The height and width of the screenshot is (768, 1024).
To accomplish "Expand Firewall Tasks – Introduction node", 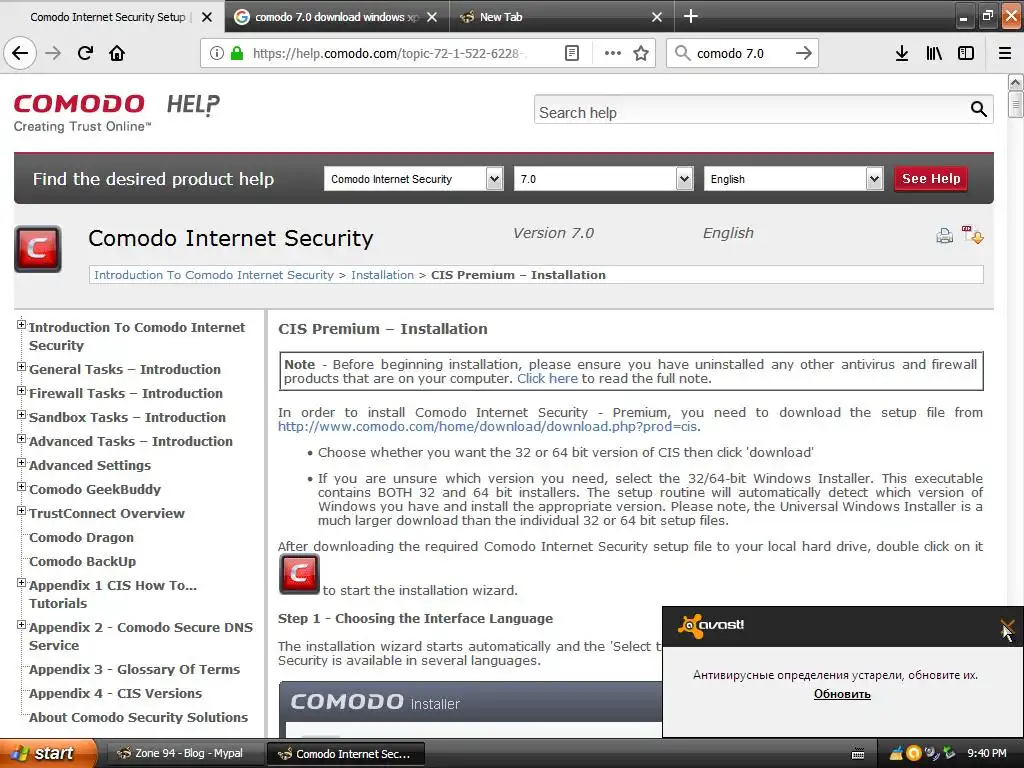I will point(22,391).
